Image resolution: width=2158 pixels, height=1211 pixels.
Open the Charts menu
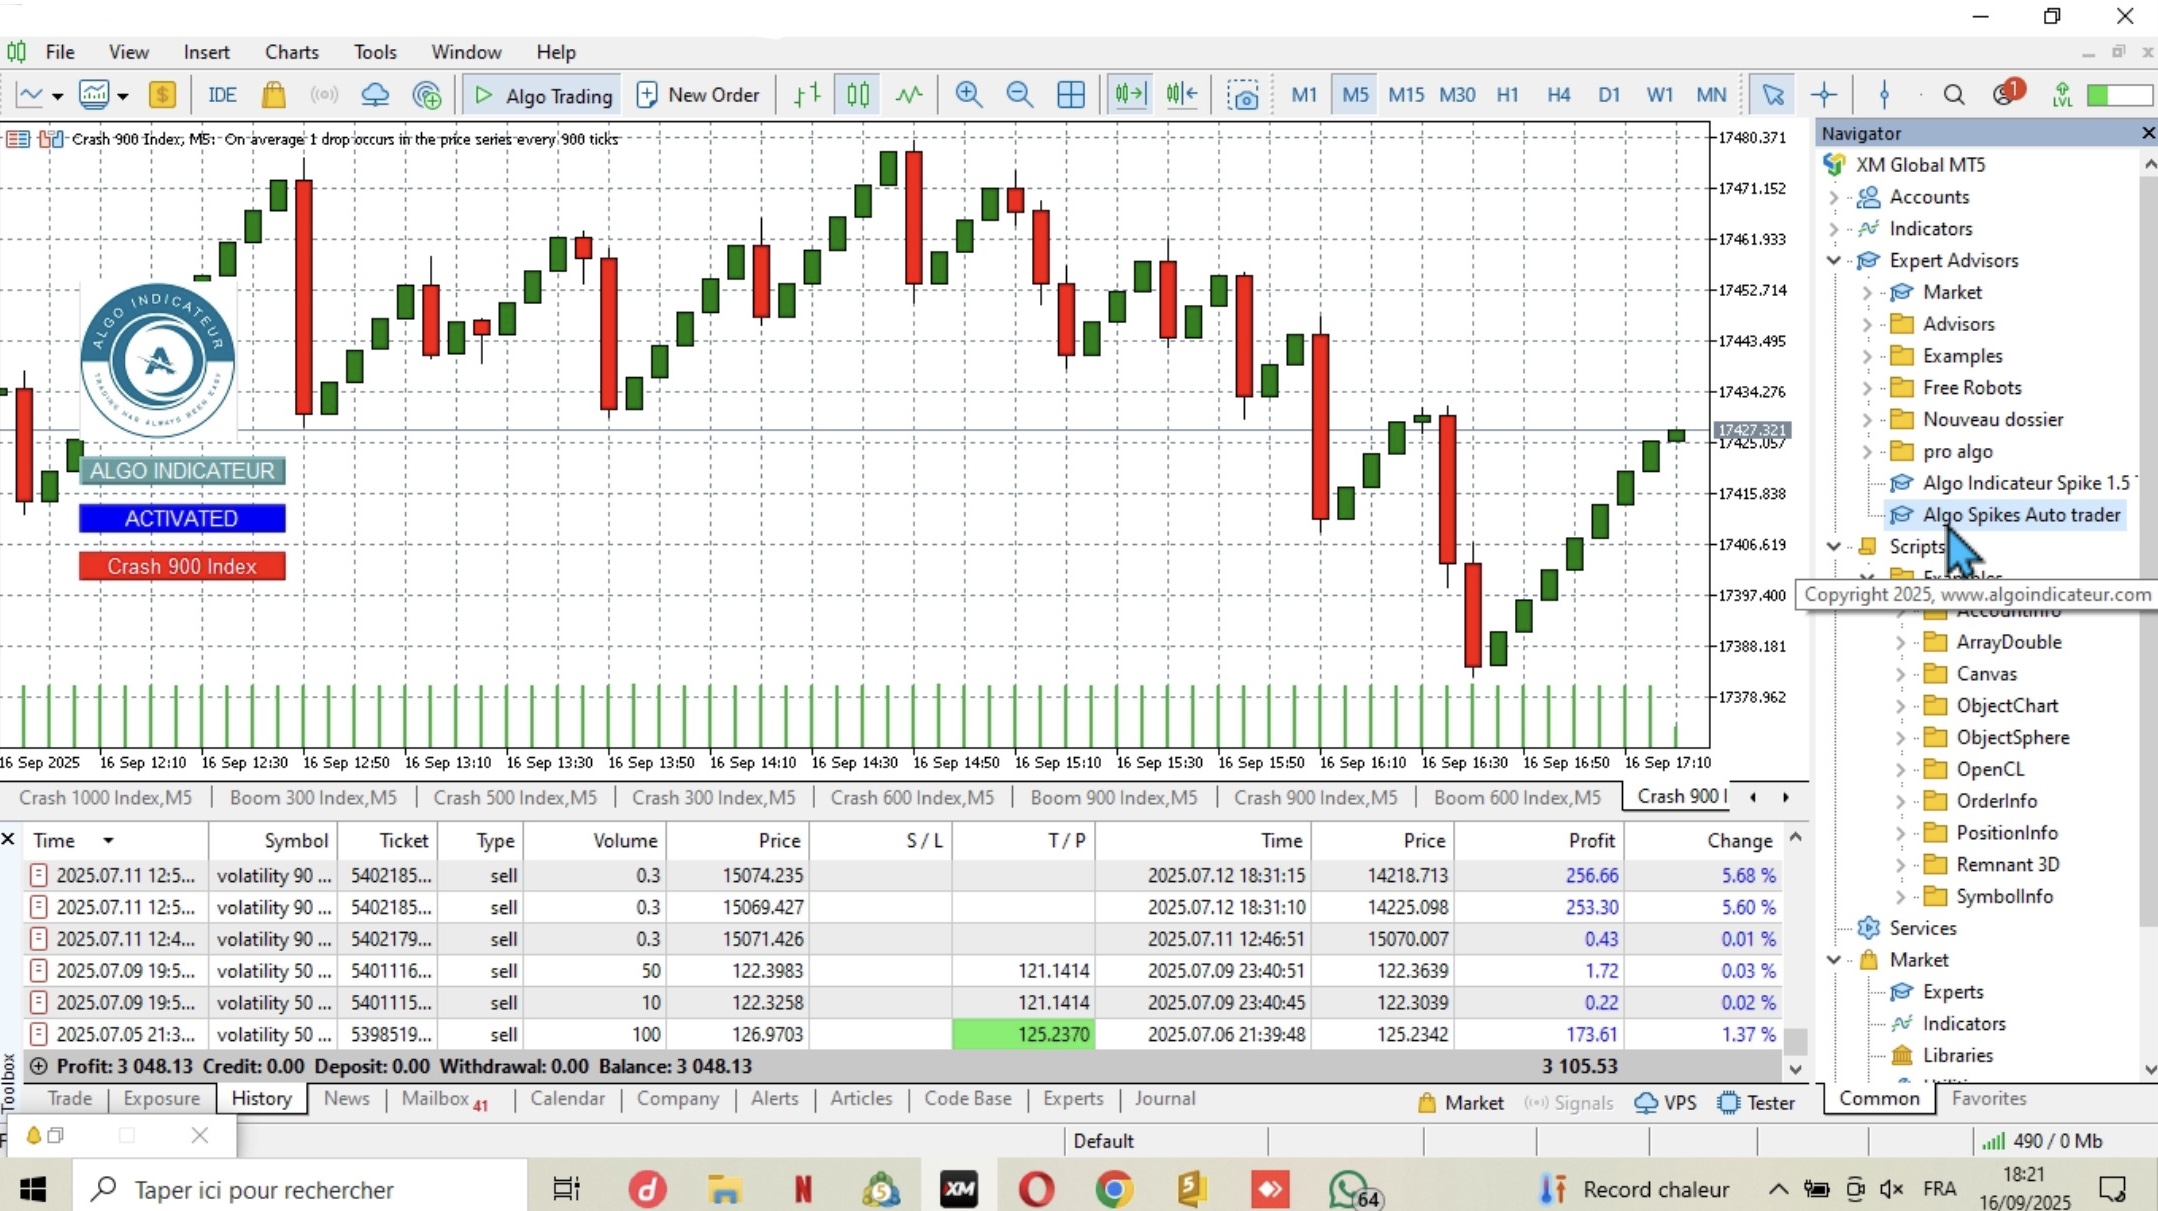pos(291,52)
